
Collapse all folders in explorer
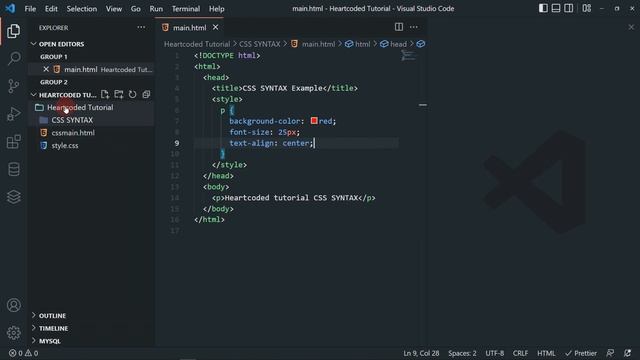146,94
